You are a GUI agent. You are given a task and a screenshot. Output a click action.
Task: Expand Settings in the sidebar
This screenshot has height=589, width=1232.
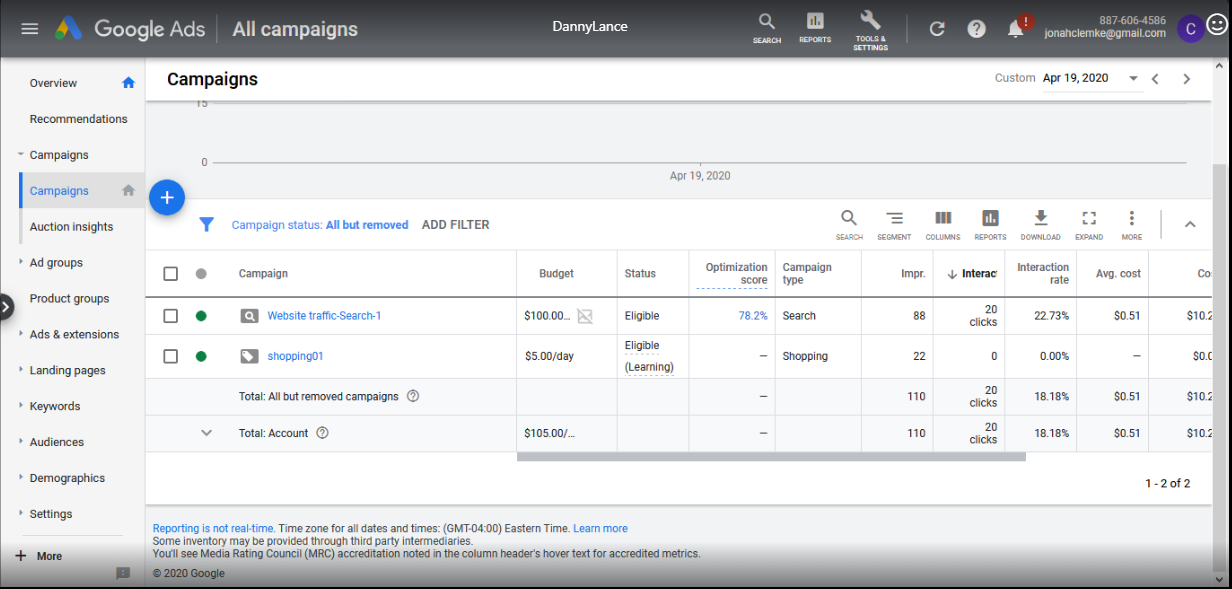[x=21, y=514]
